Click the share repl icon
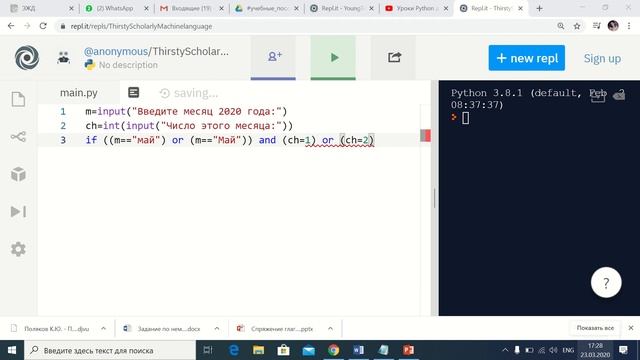The width and height of the screenshot is (640, 360). coord(393,57)
